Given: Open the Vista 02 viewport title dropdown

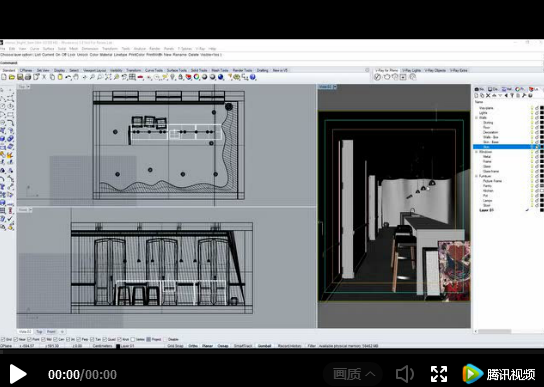Looking at the screenshot, I should coord(335,87).
